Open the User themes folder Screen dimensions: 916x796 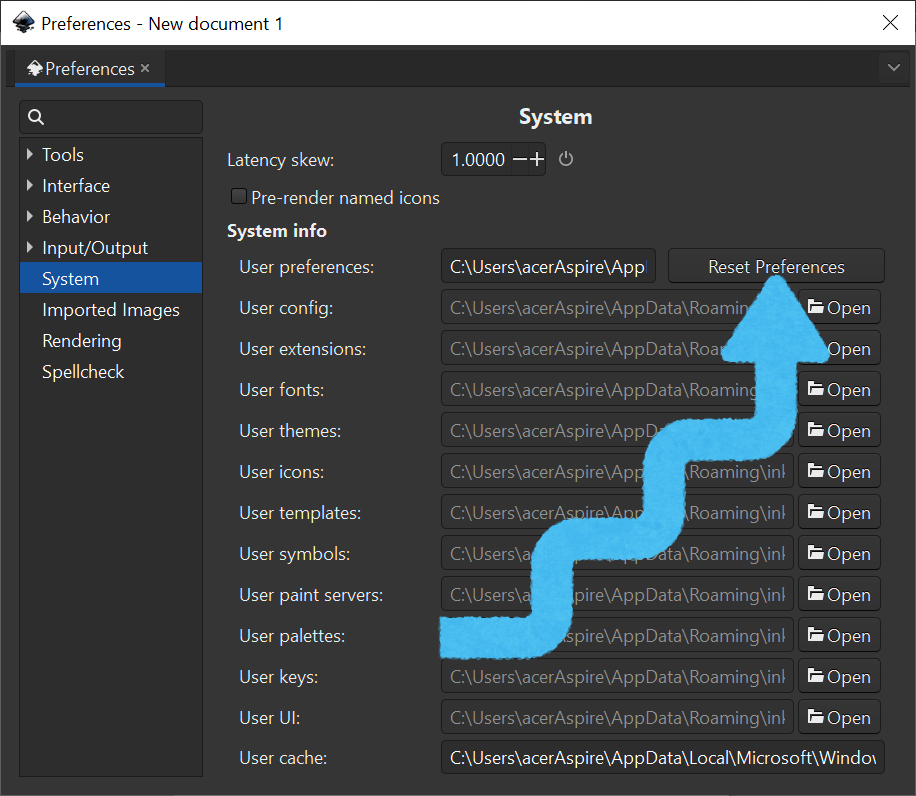(x=839, y=431)
